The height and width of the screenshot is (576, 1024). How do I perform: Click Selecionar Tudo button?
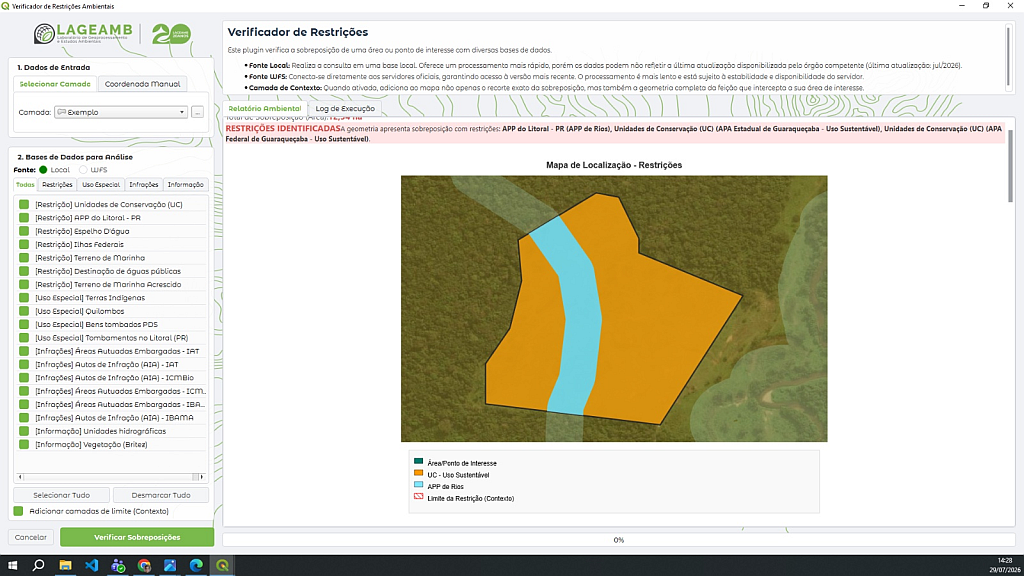point(61,495)
